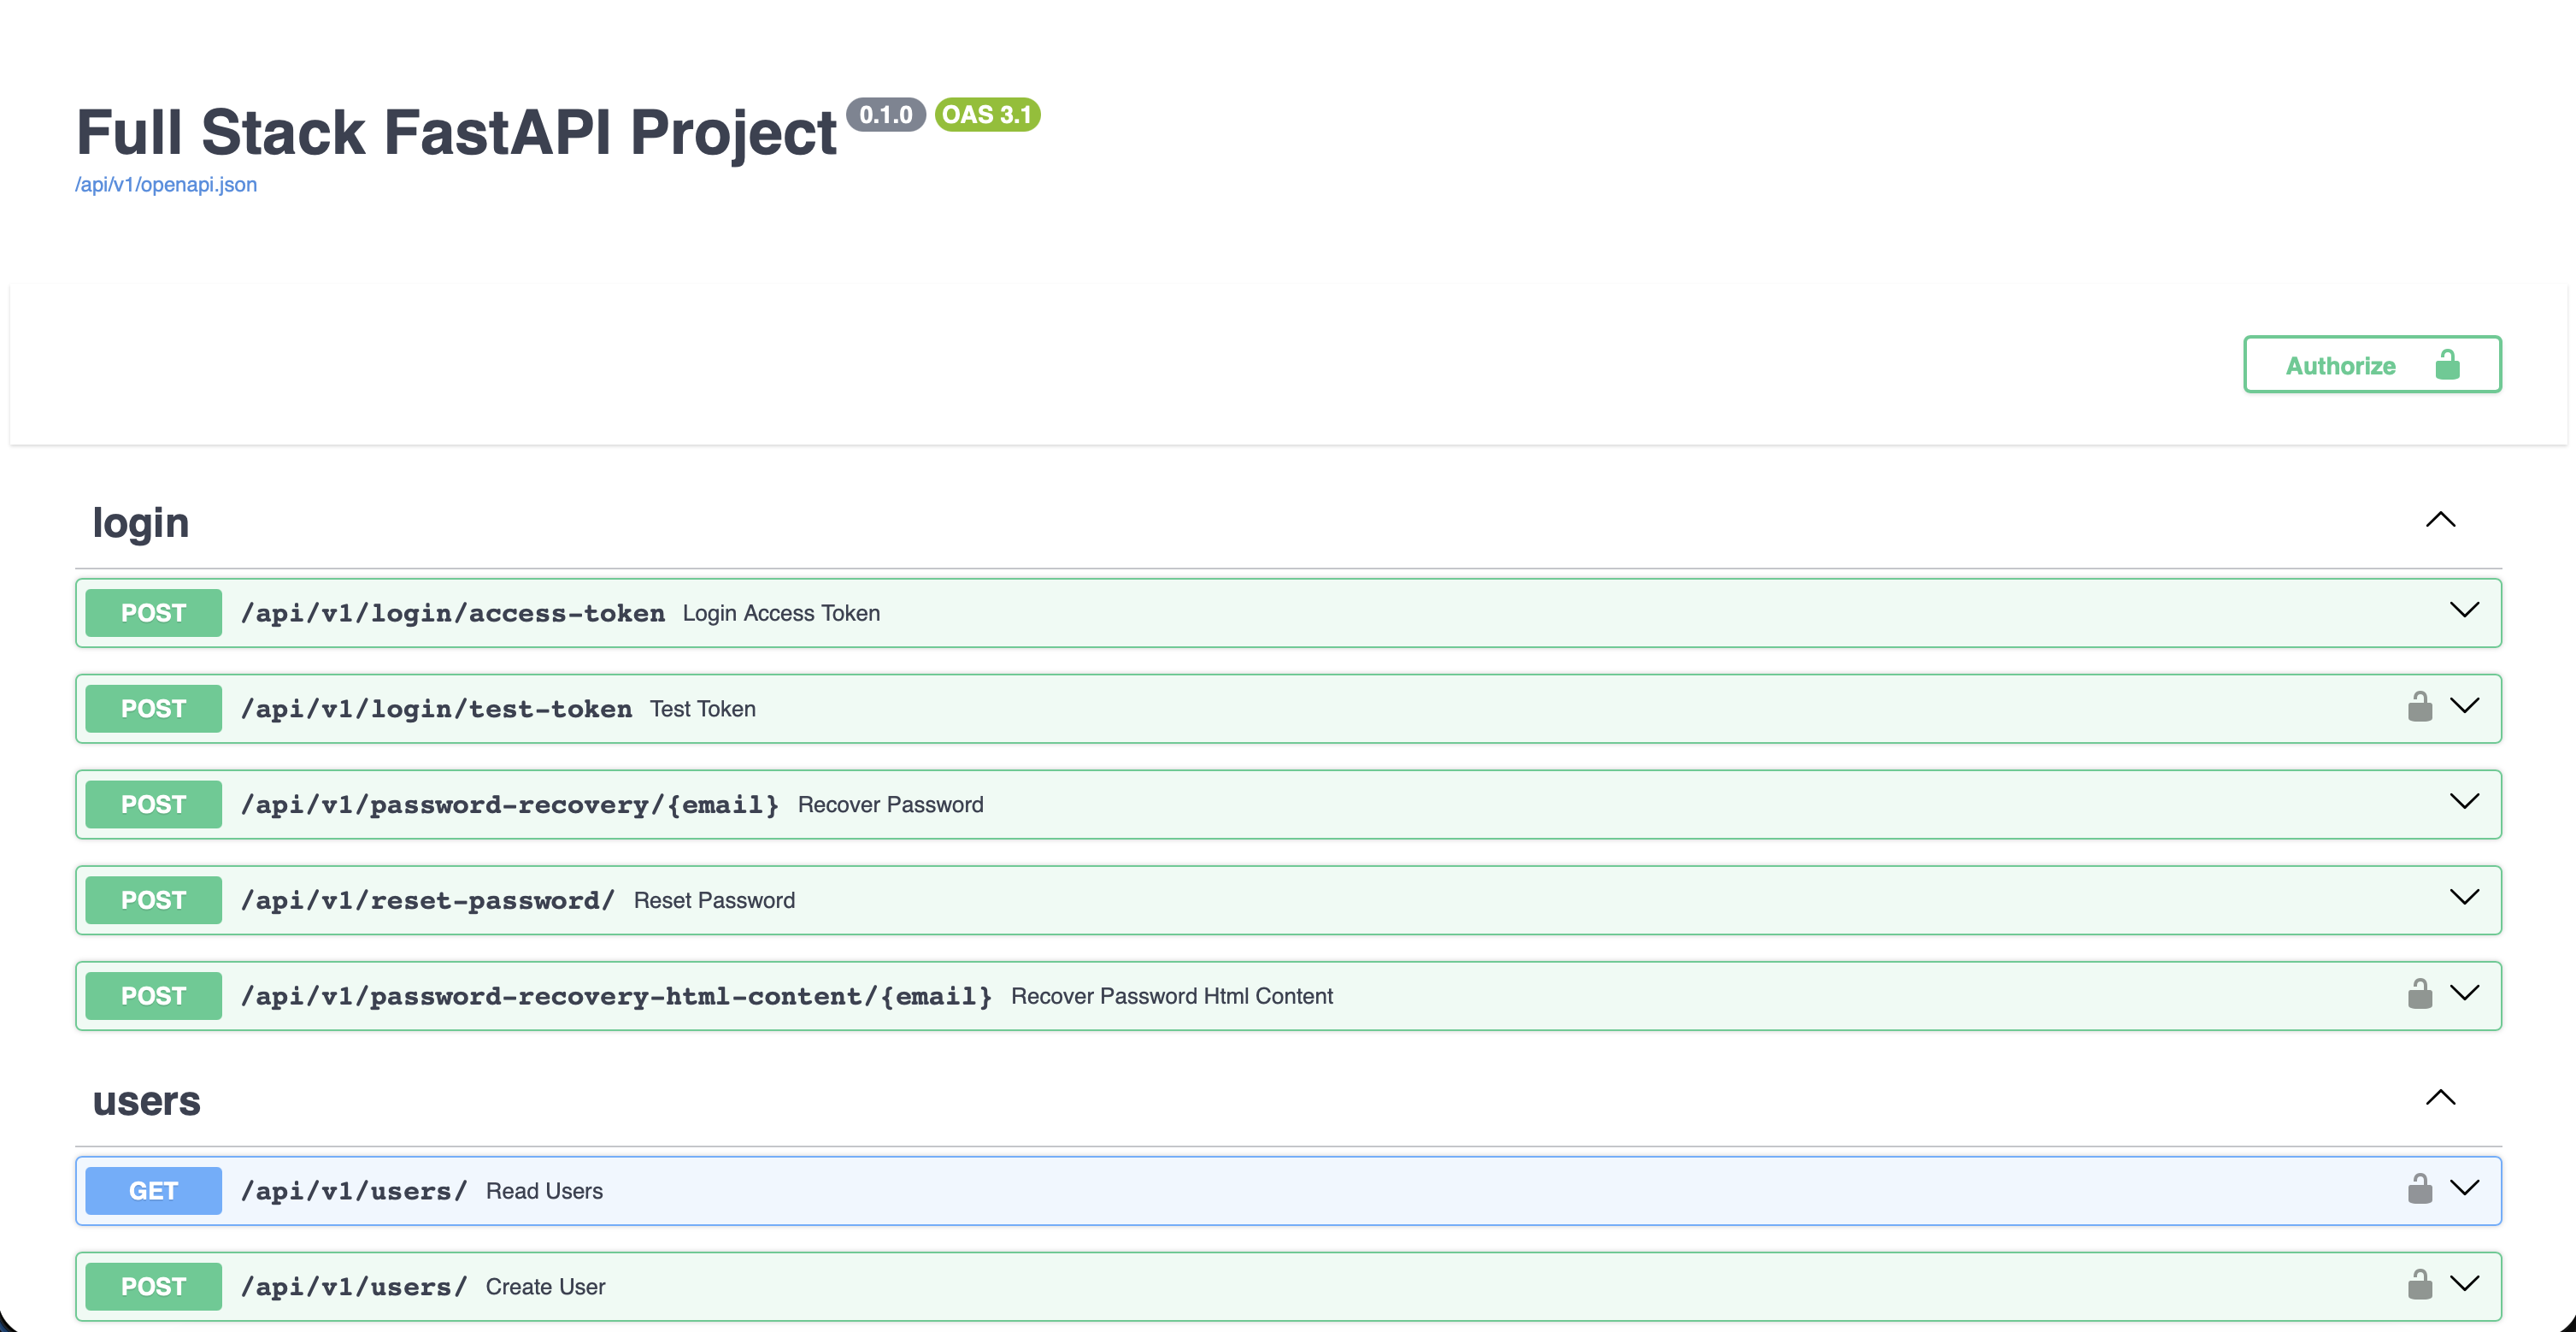Screen dimensions: 2576x1332
Task: Click the OAS 3.1 badge
Action: pos(988,115)
